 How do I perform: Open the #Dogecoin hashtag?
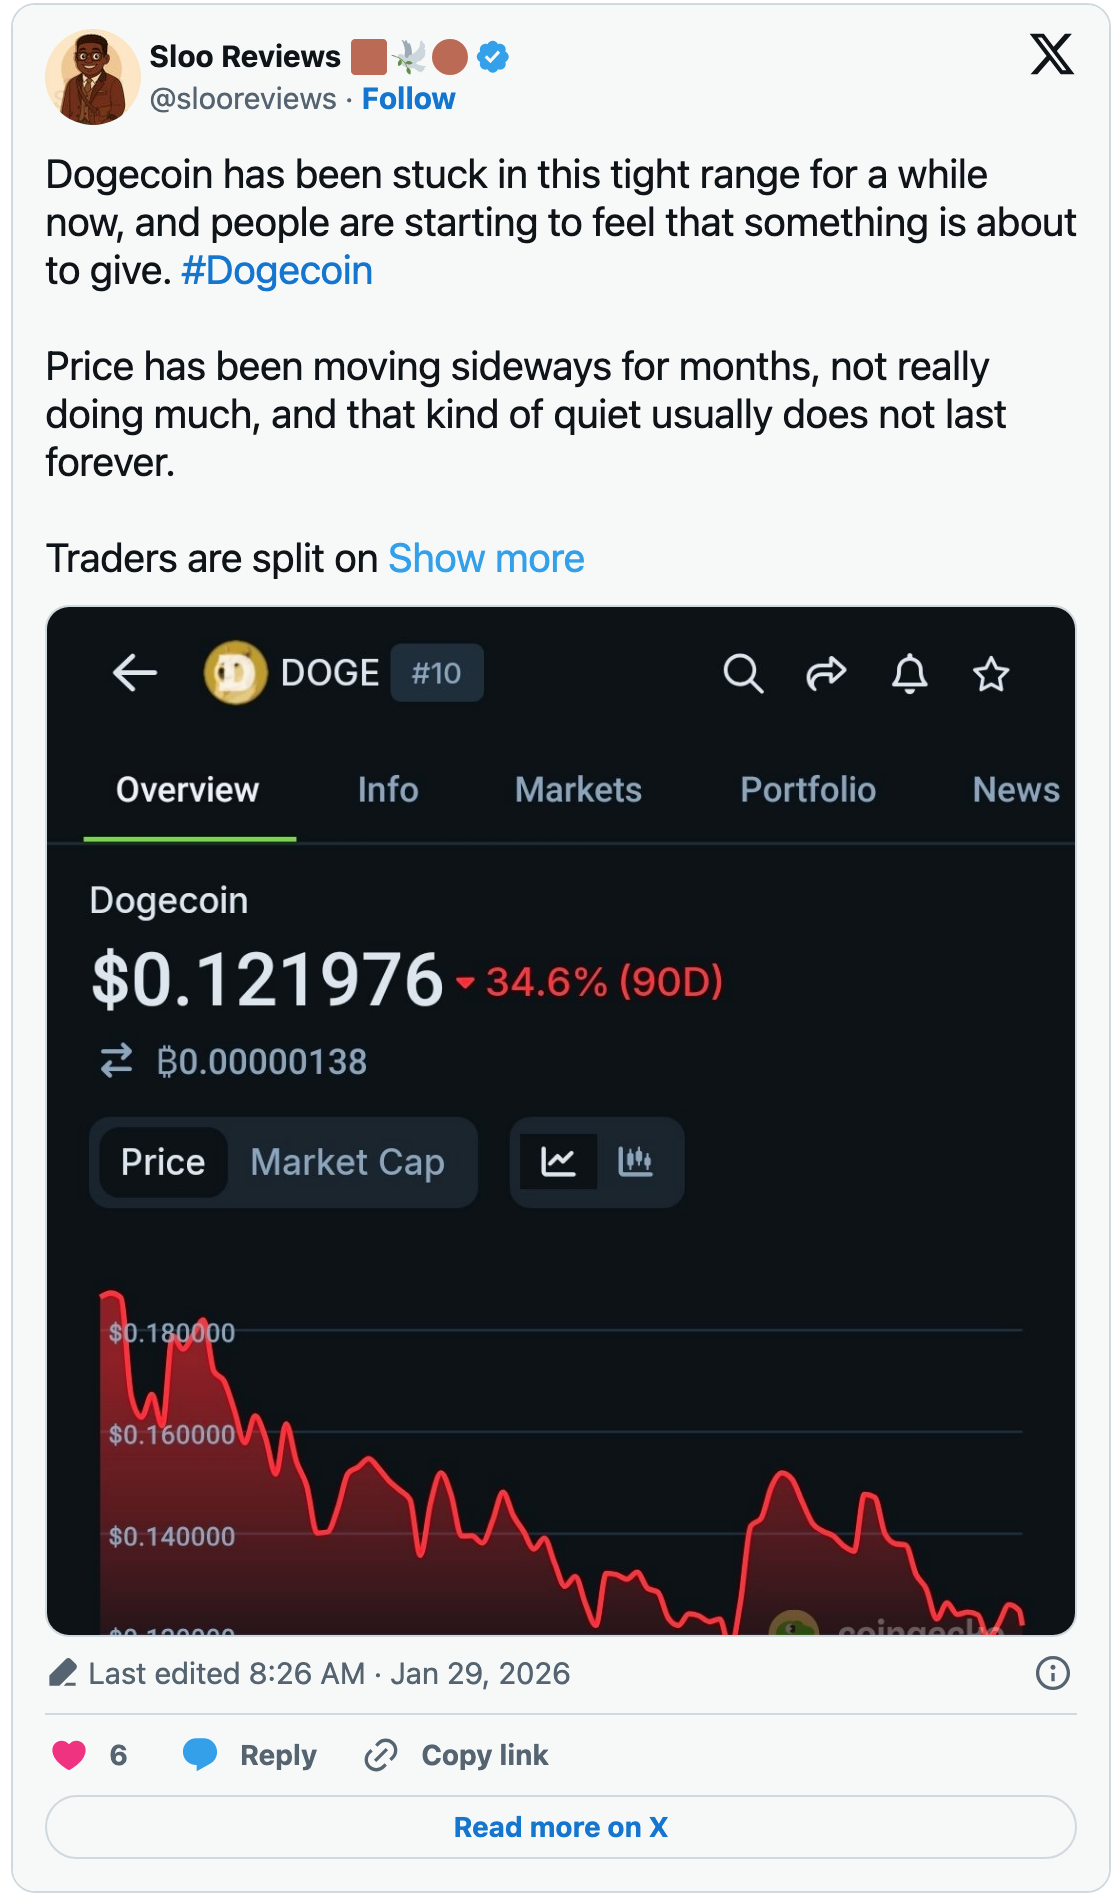point(277,271)
